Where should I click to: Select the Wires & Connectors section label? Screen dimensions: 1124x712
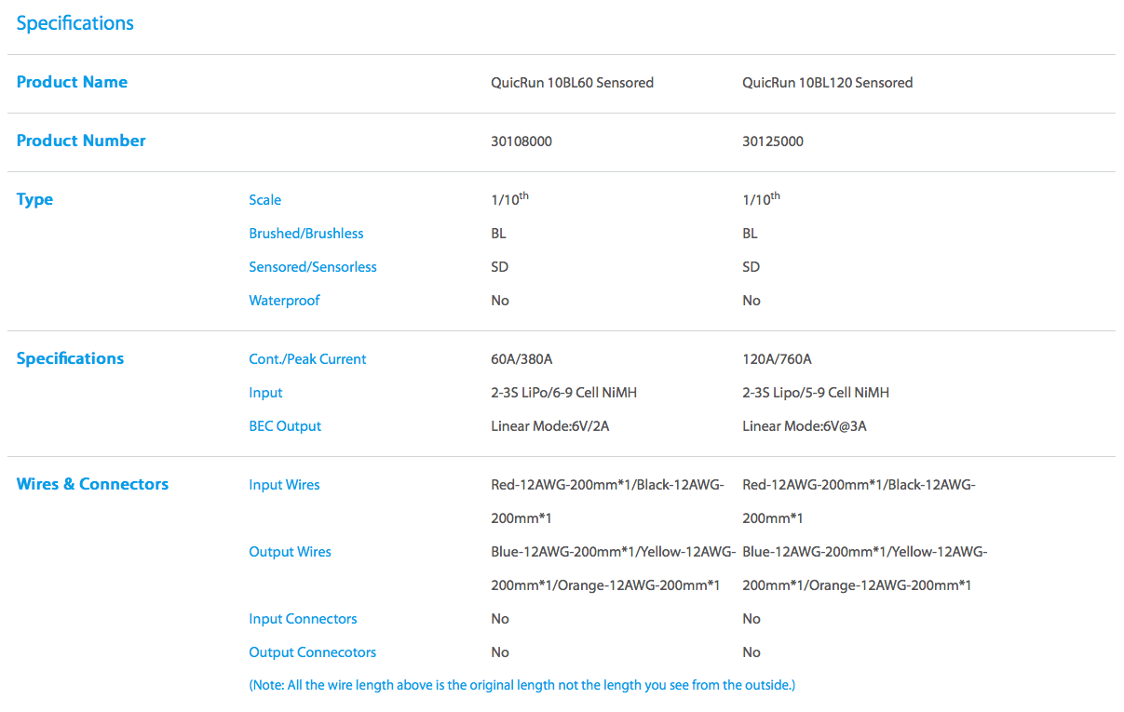(x=92, y=485)
